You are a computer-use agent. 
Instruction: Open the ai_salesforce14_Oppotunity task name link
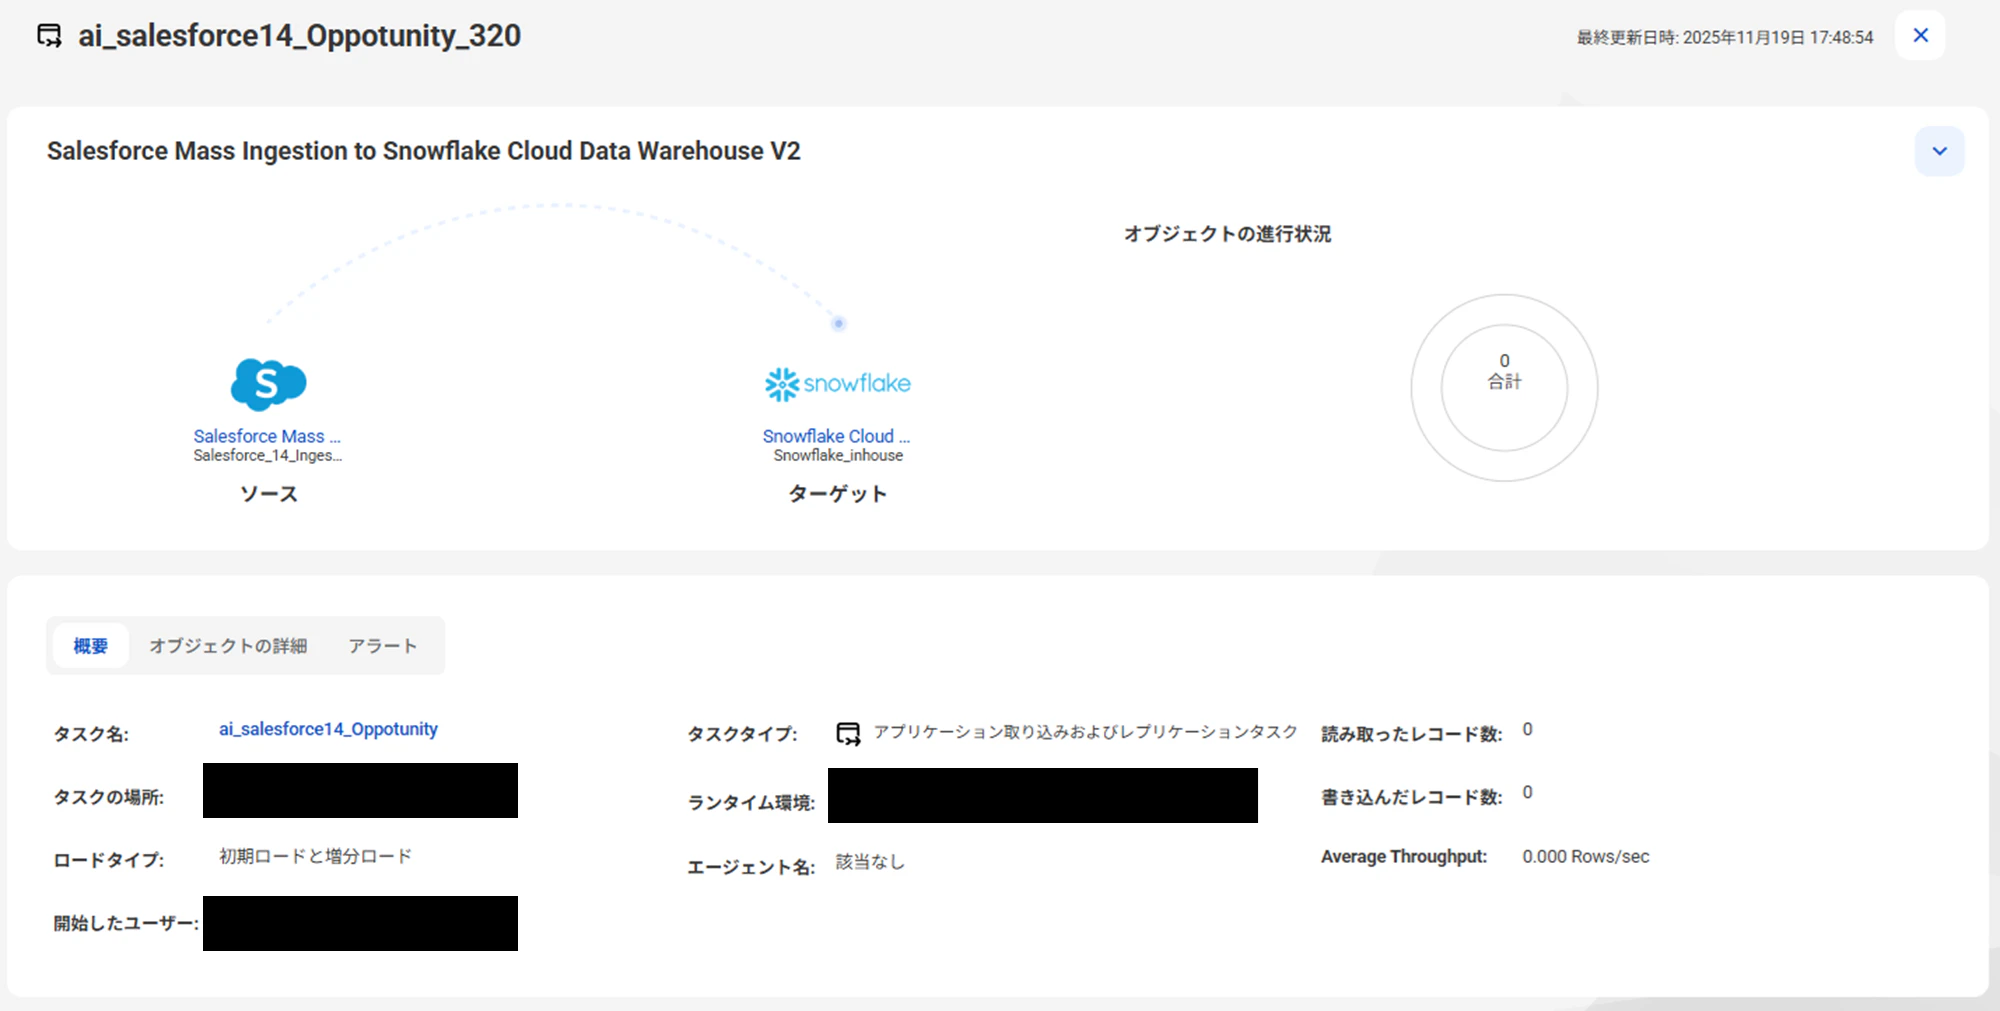(328, 729)
